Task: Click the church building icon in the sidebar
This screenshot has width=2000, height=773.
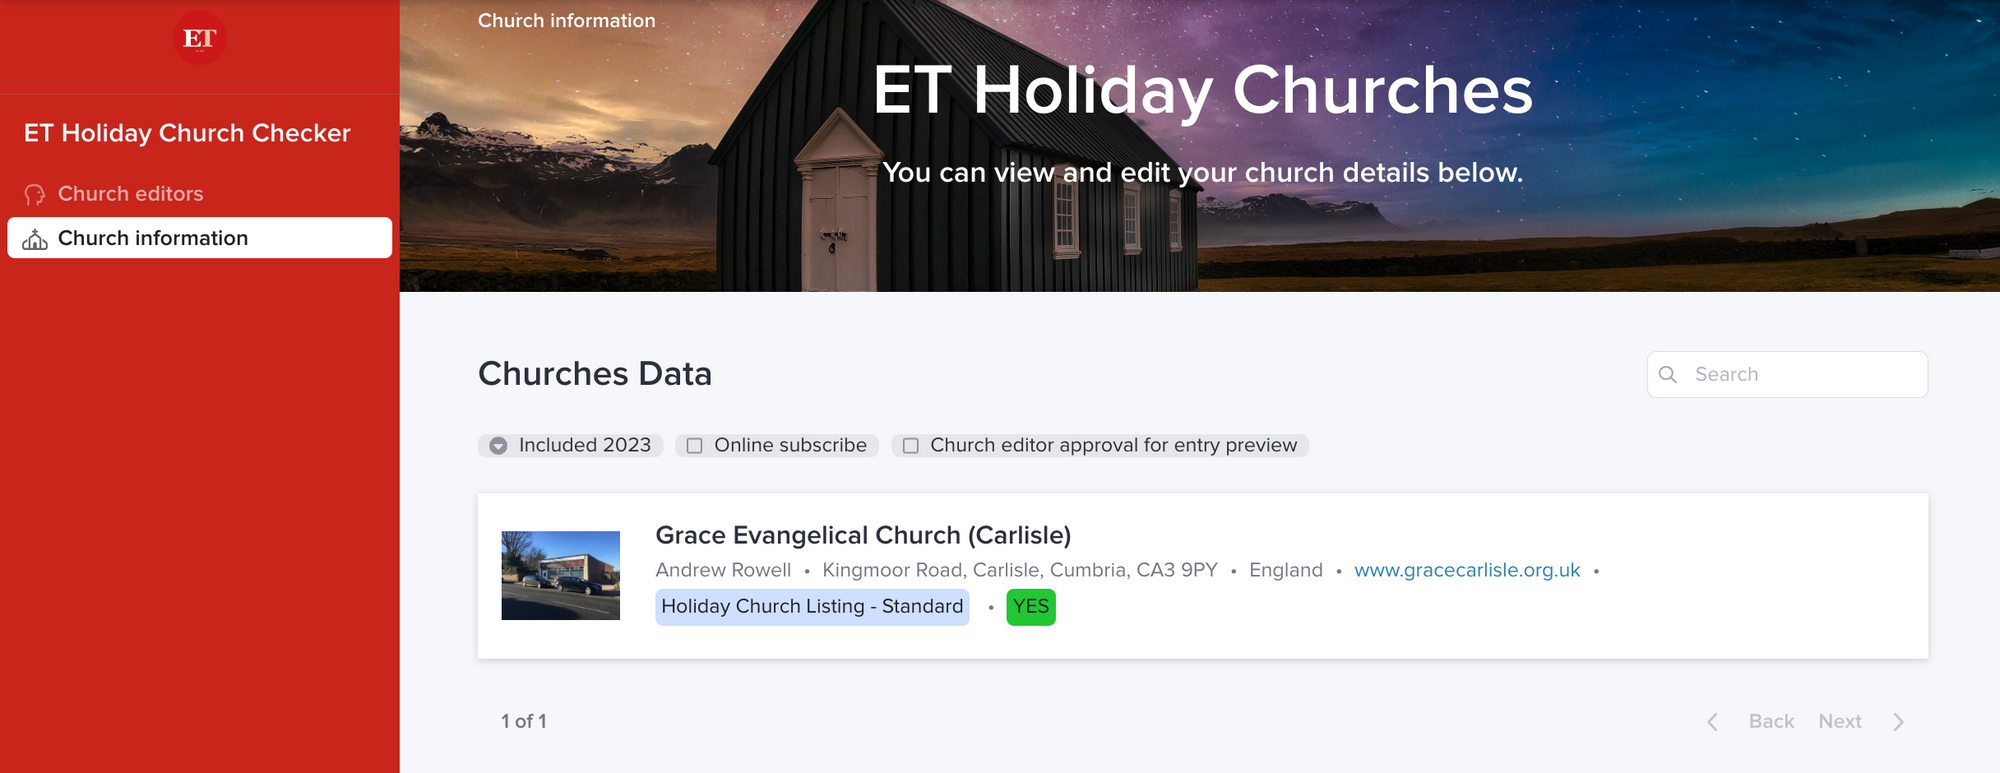Action: coord(35,239)
